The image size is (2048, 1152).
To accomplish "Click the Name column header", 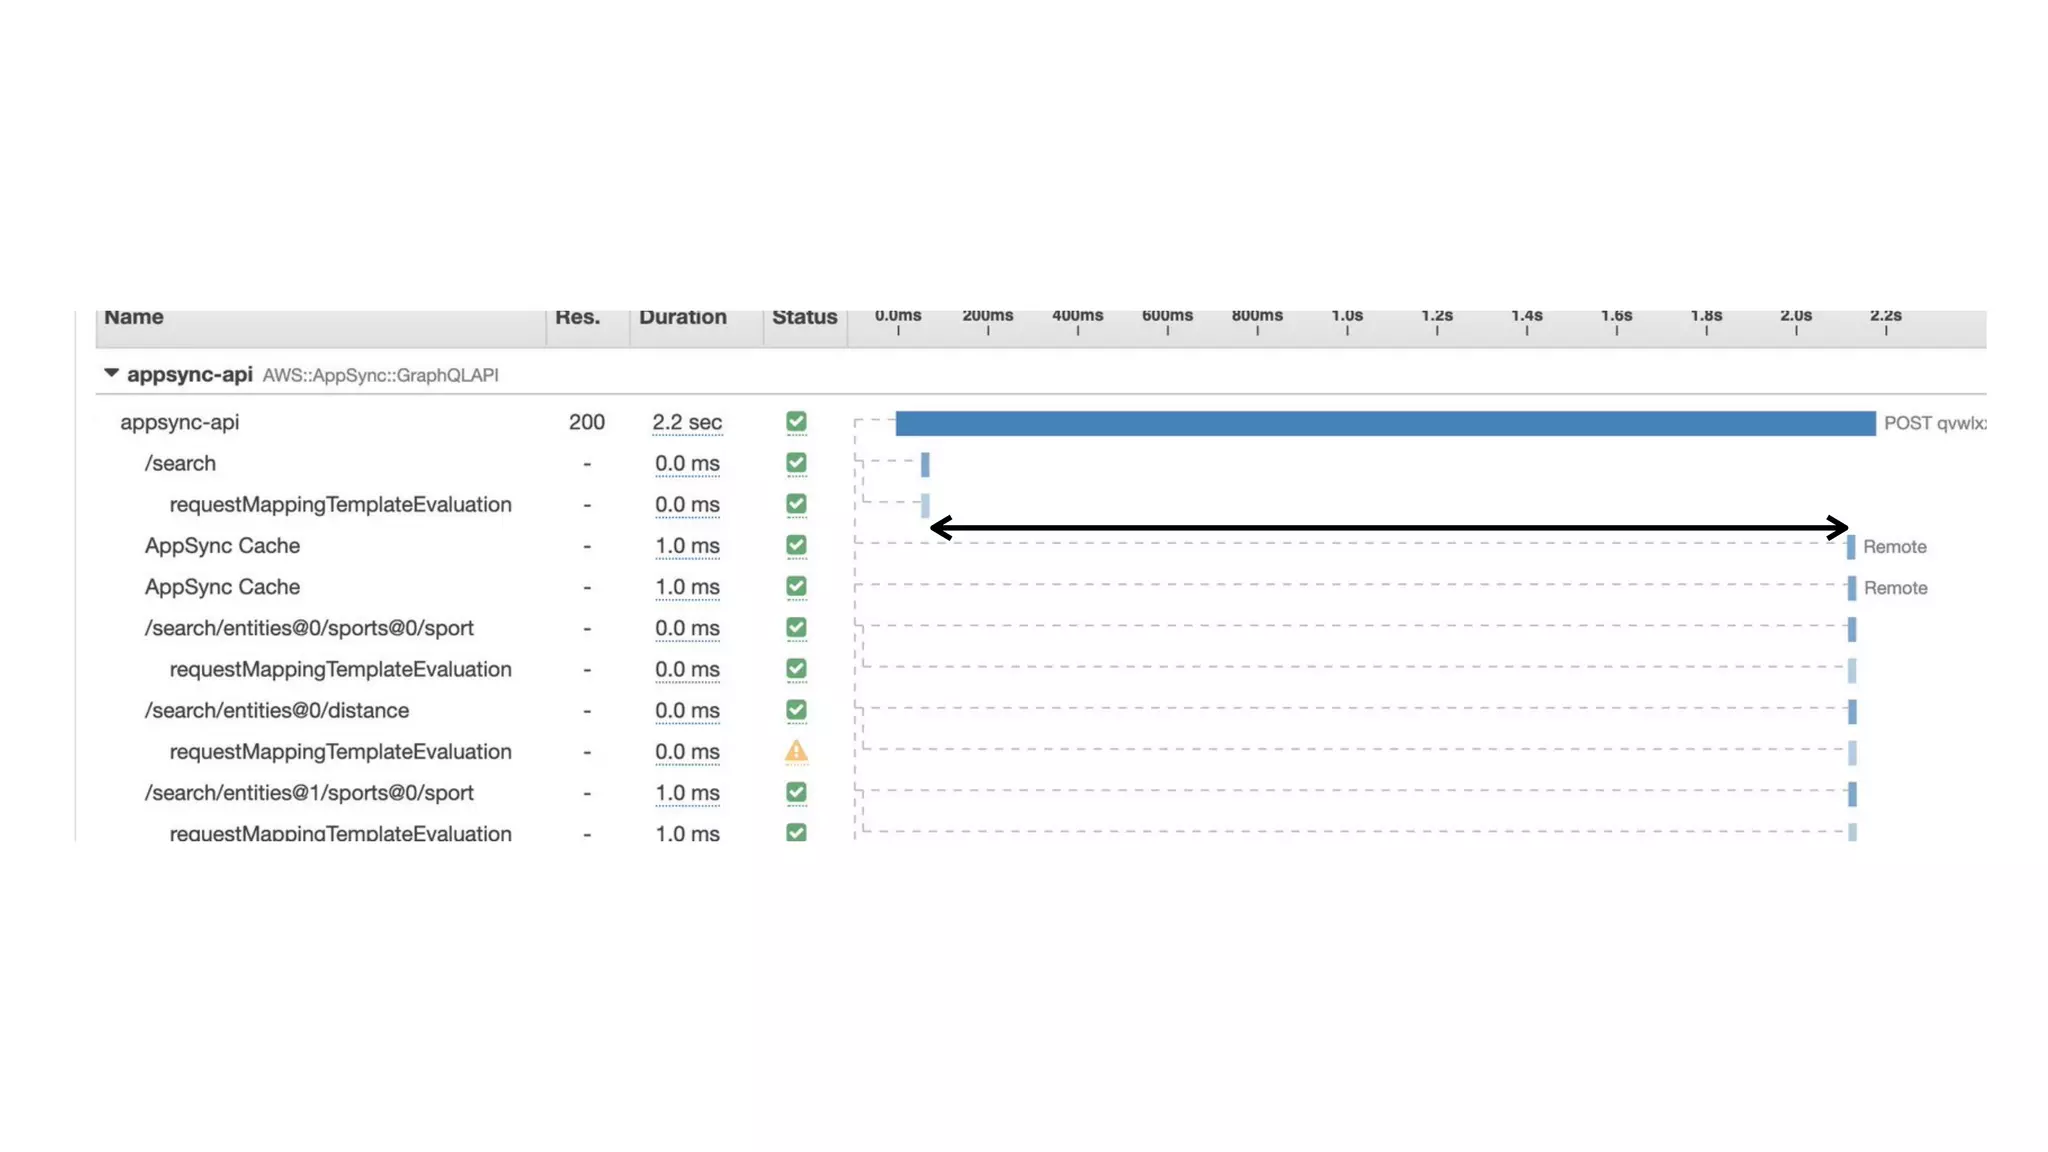I will coord(134,318).
